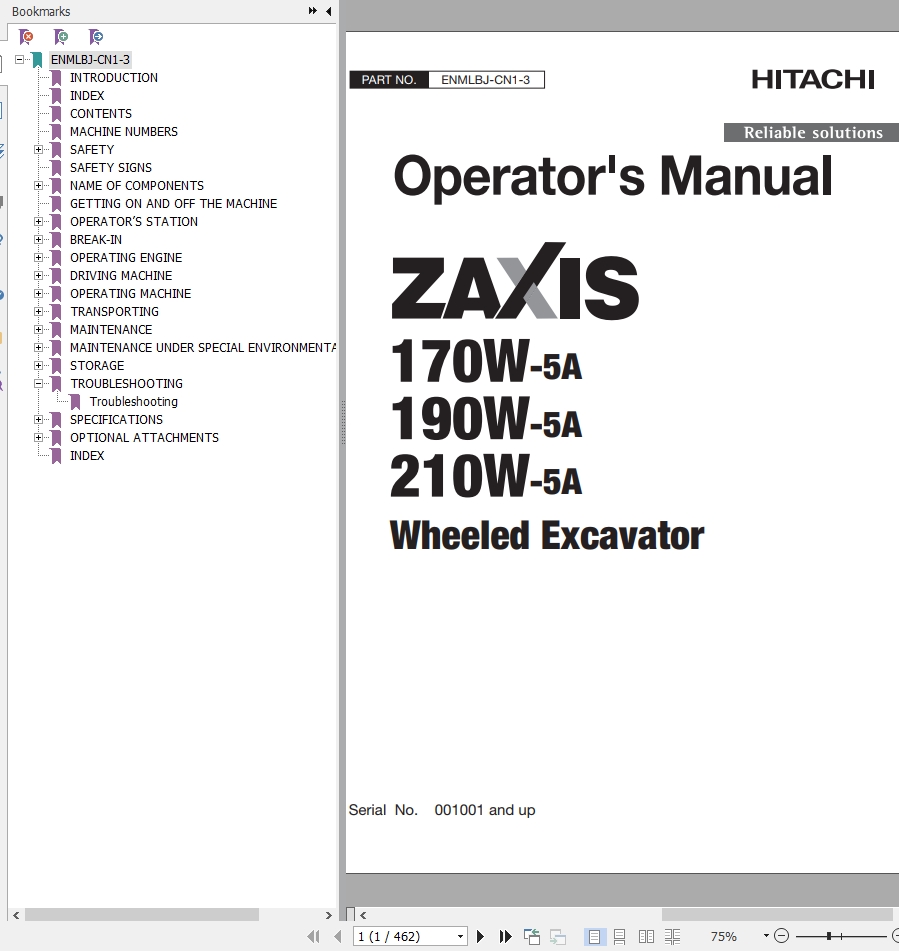The image size is (899, 951).
Task: Click the delete bookmark icon
Action: point(26,37)
